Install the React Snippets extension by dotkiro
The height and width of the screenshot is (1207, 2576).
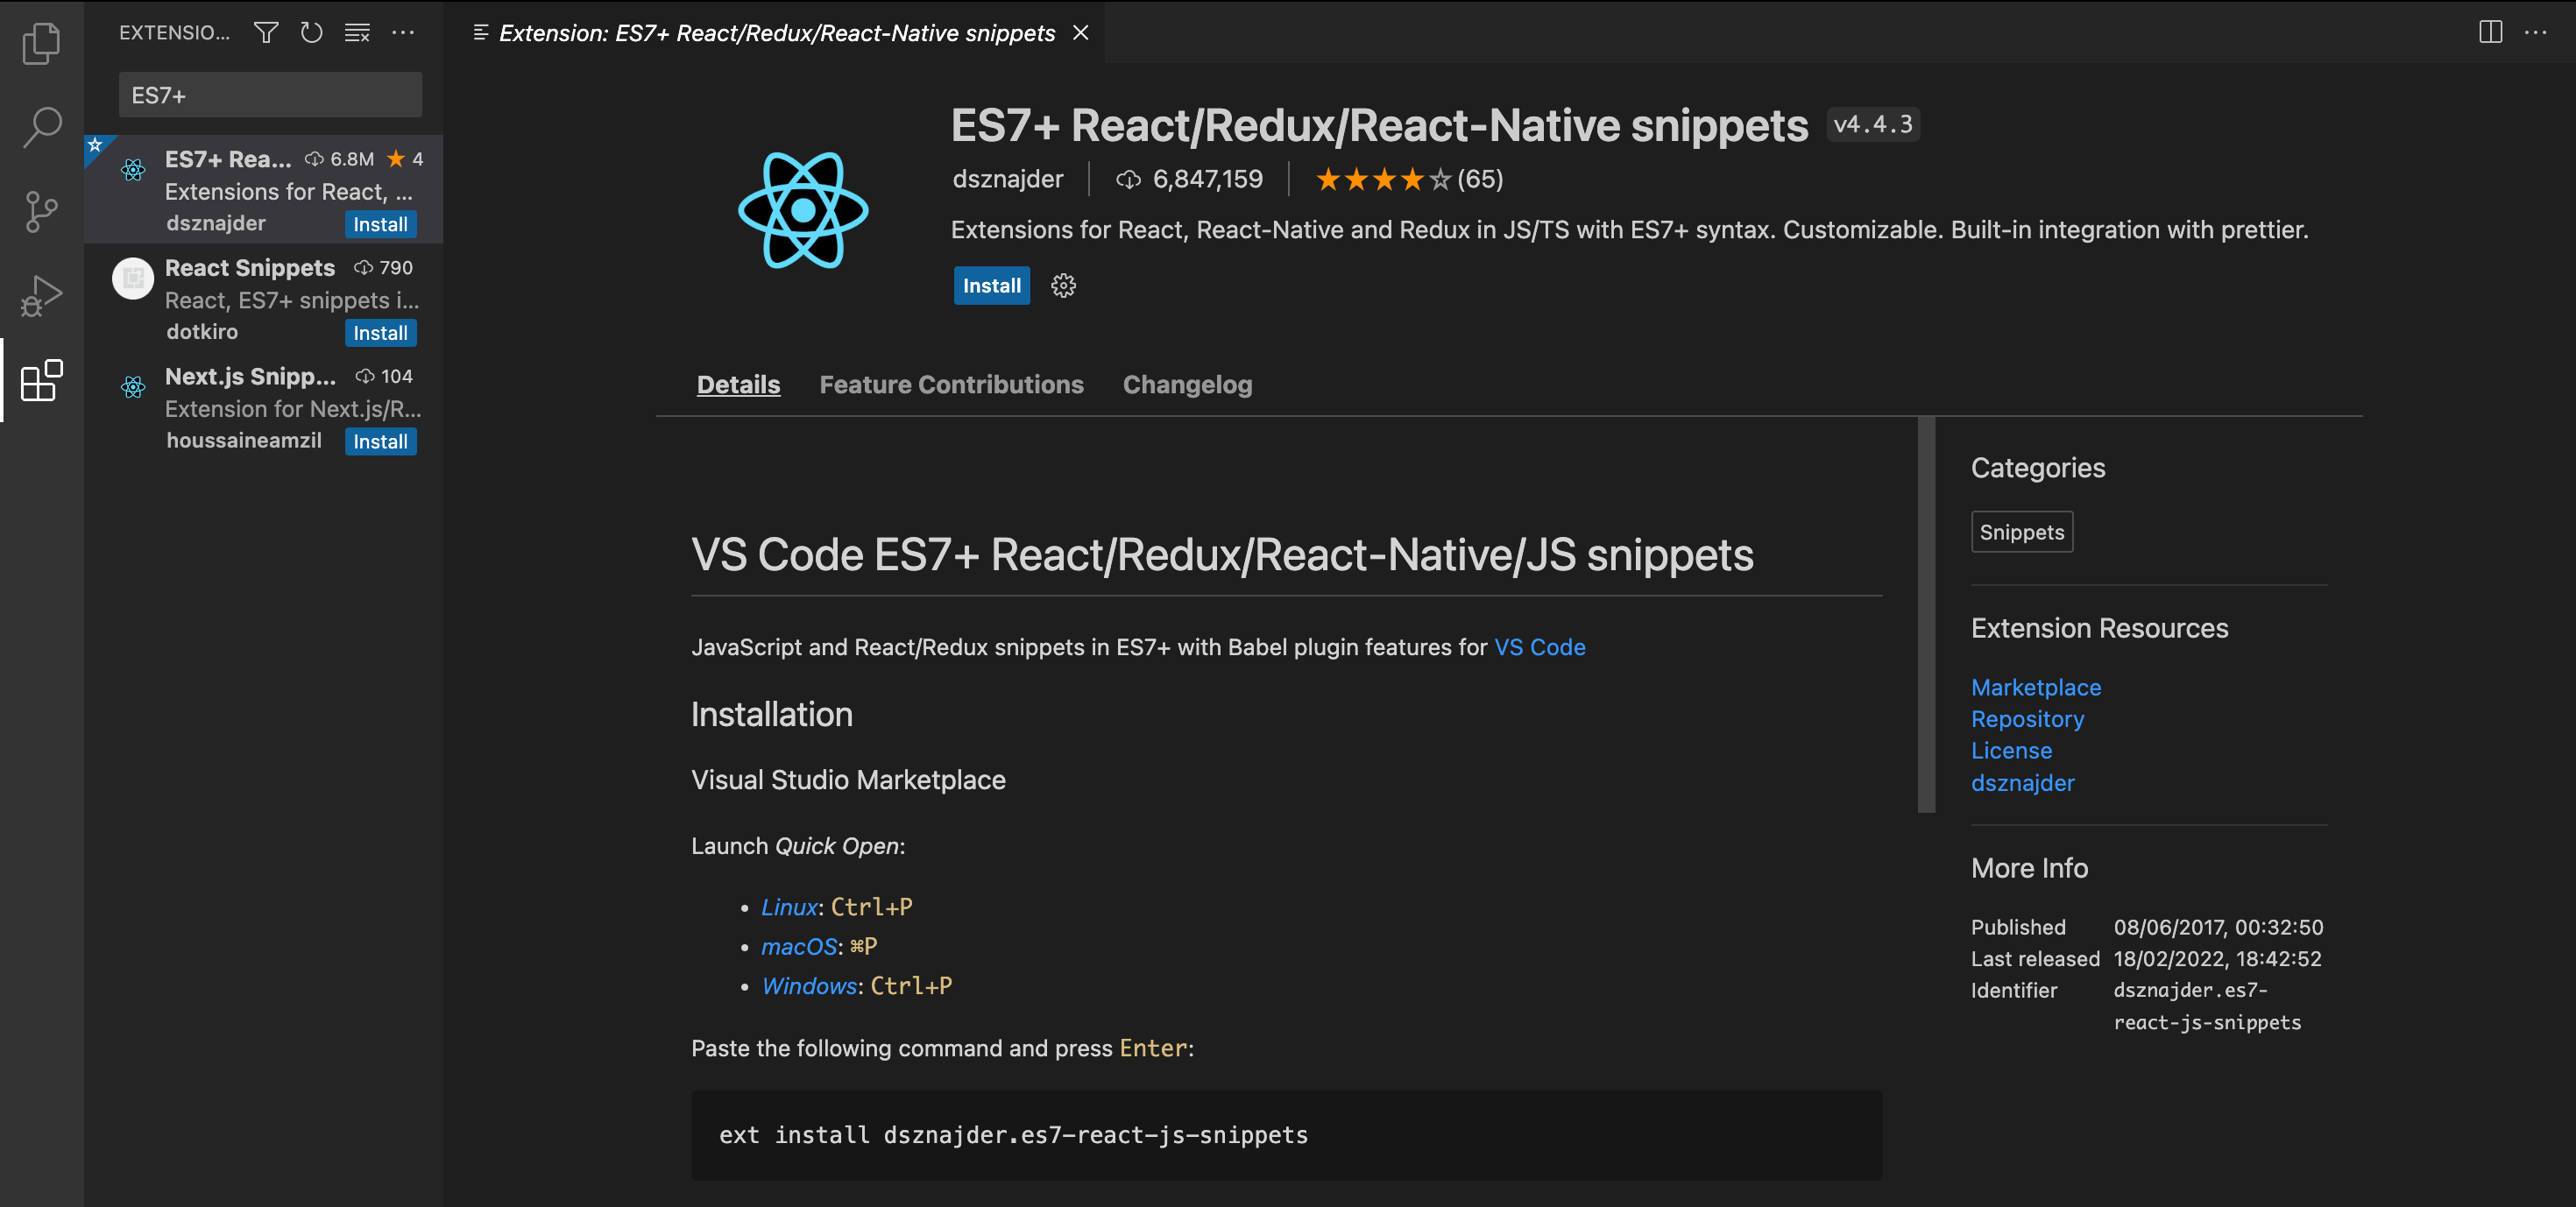click(x=380, y=332)
